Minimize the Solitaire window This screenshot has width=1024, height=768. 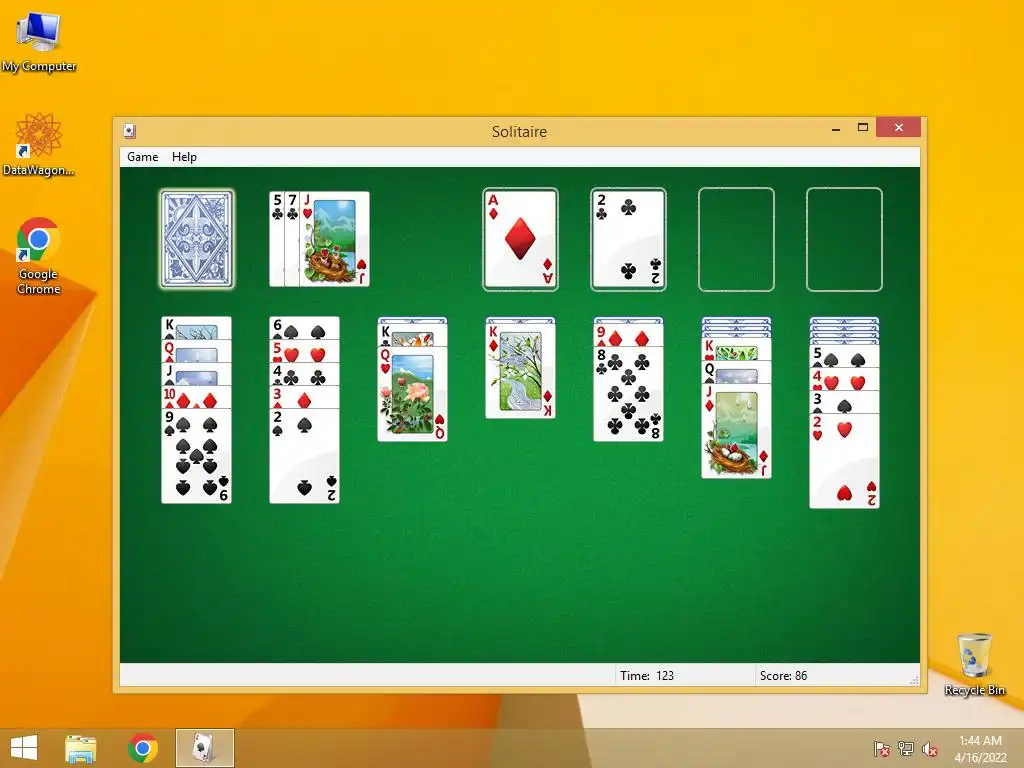click(836, 128)
